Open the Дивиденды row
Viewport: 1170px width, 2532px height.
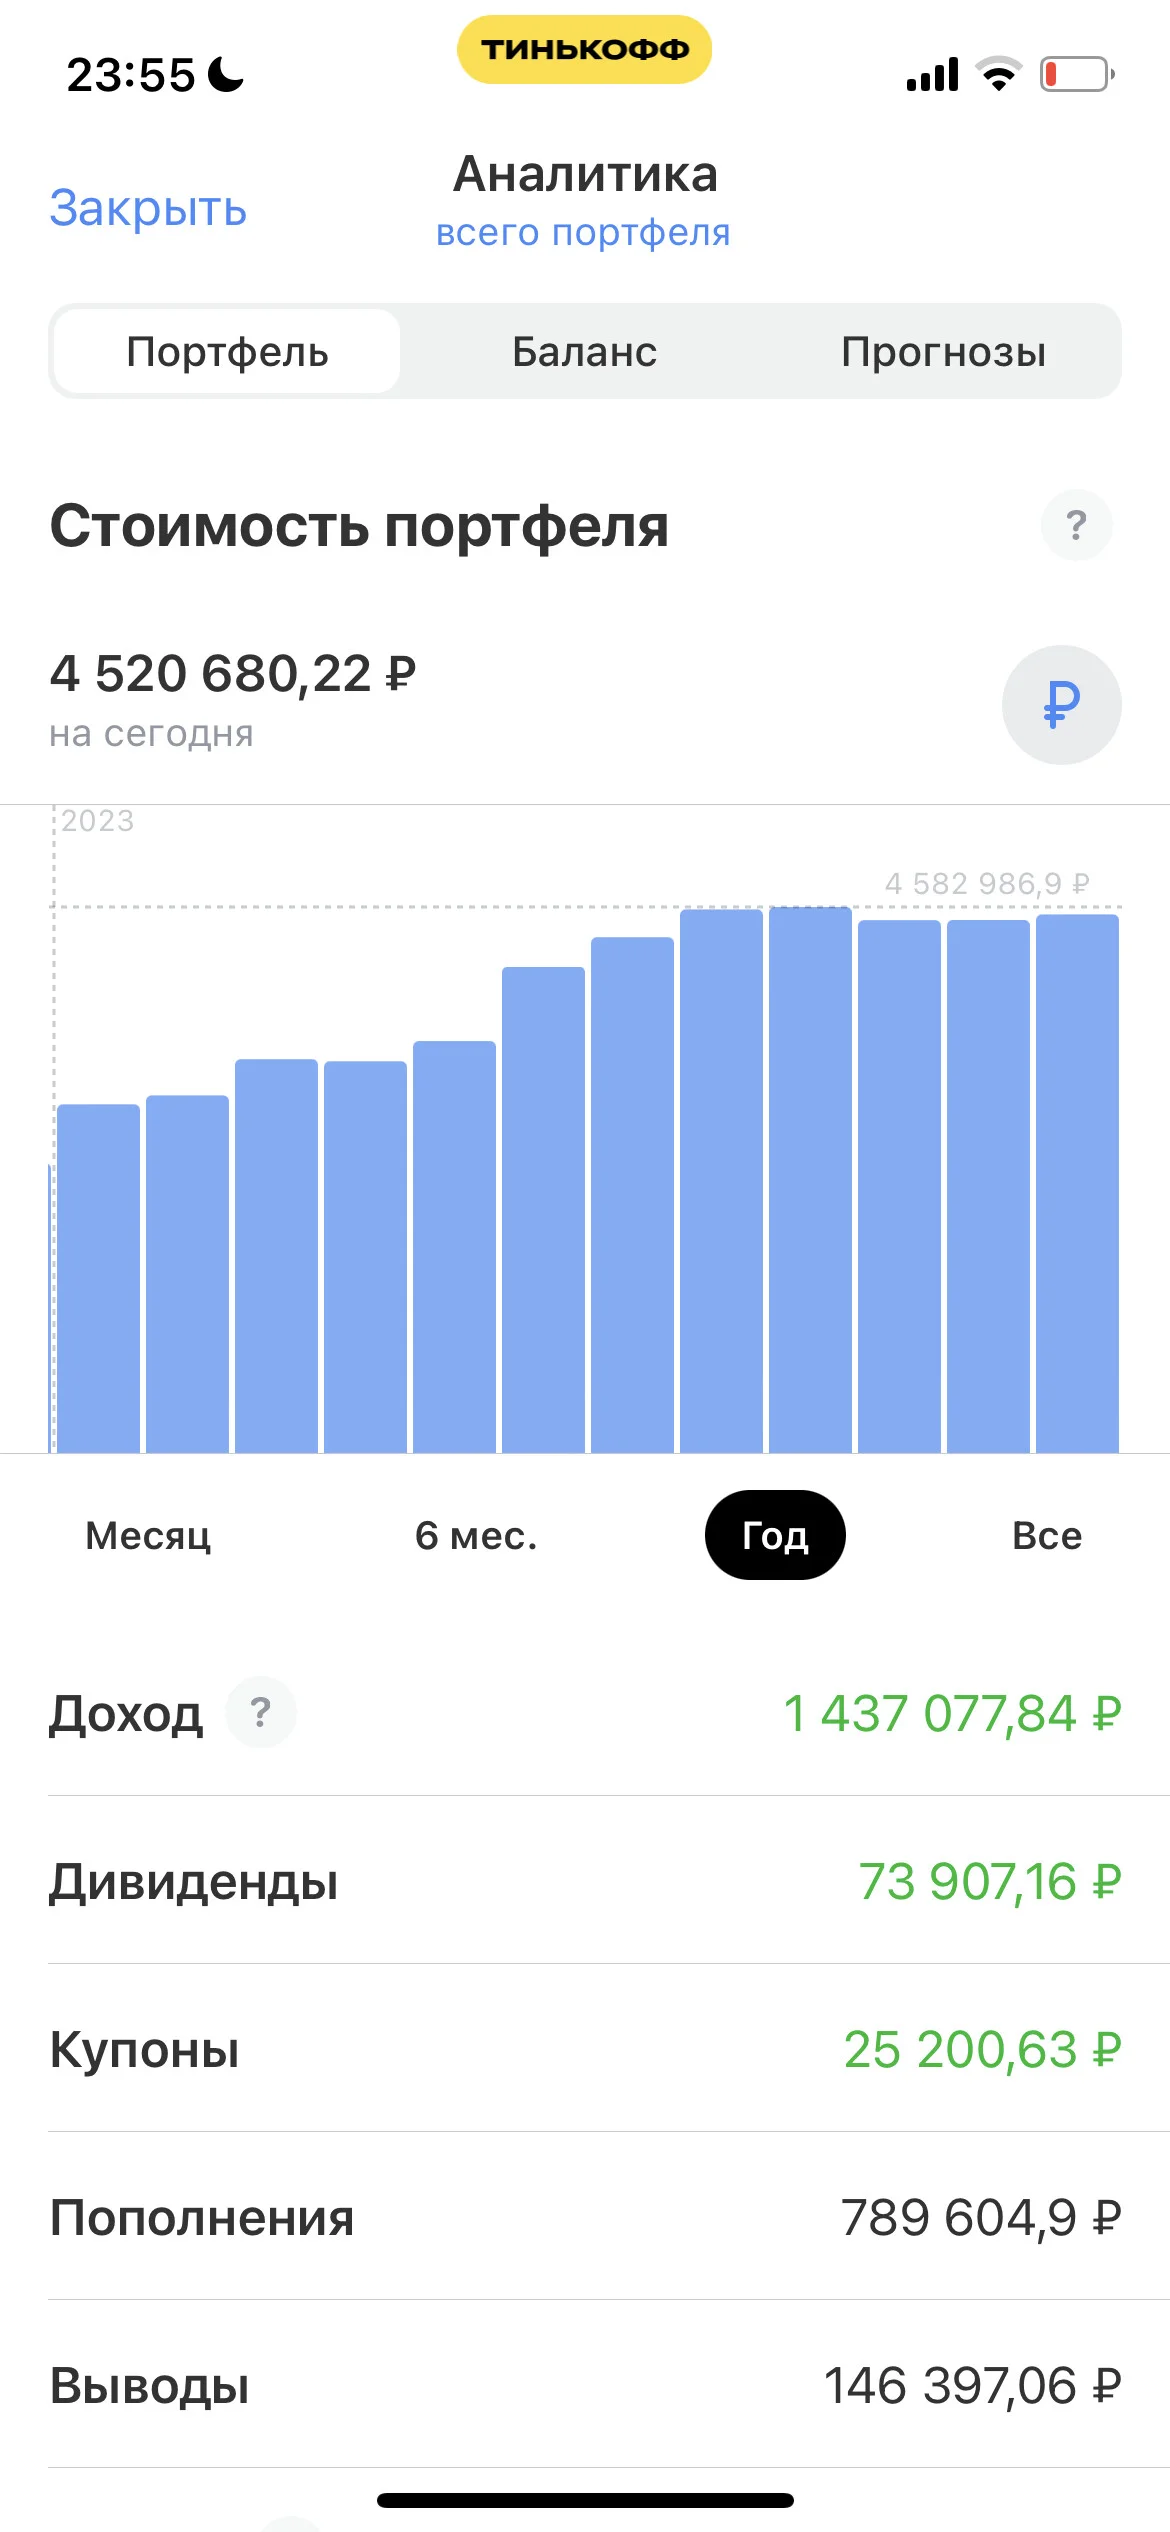click(x=585, y=1881)
